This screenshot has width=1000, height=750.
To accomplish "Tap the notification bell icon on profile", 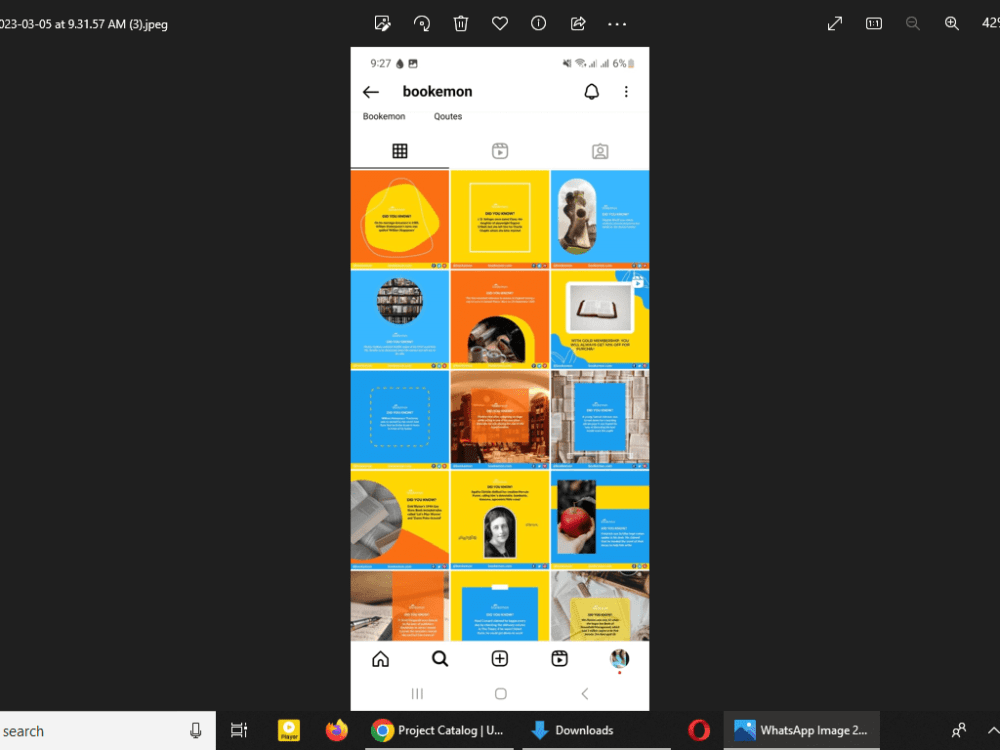I will (592, 92).
